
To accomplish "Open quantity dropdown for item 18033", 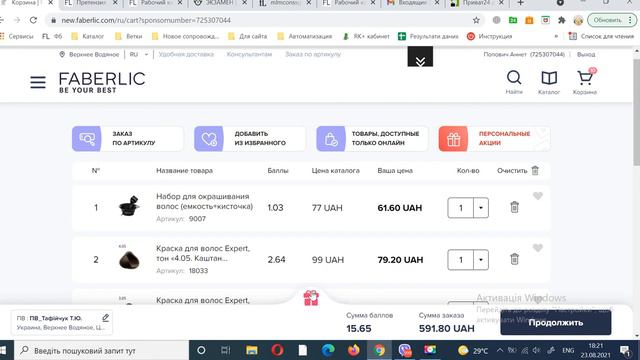I will pyautogui.click(x=481, y=260).
